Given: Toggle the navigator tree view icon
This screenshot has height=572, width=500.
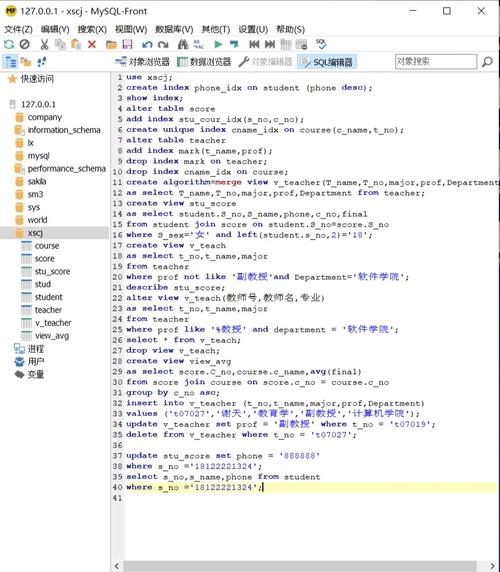Looking at the screenshot, I should coord(11,62).
